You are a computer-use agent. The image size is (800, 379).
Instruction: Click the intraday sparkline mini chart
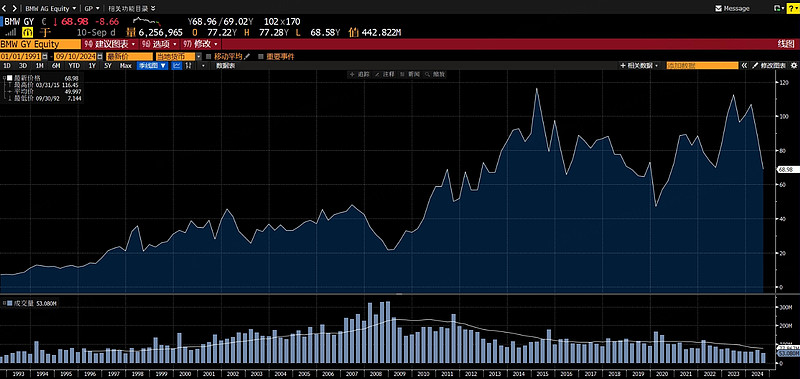pyautogui.click(x=147, y=21)
